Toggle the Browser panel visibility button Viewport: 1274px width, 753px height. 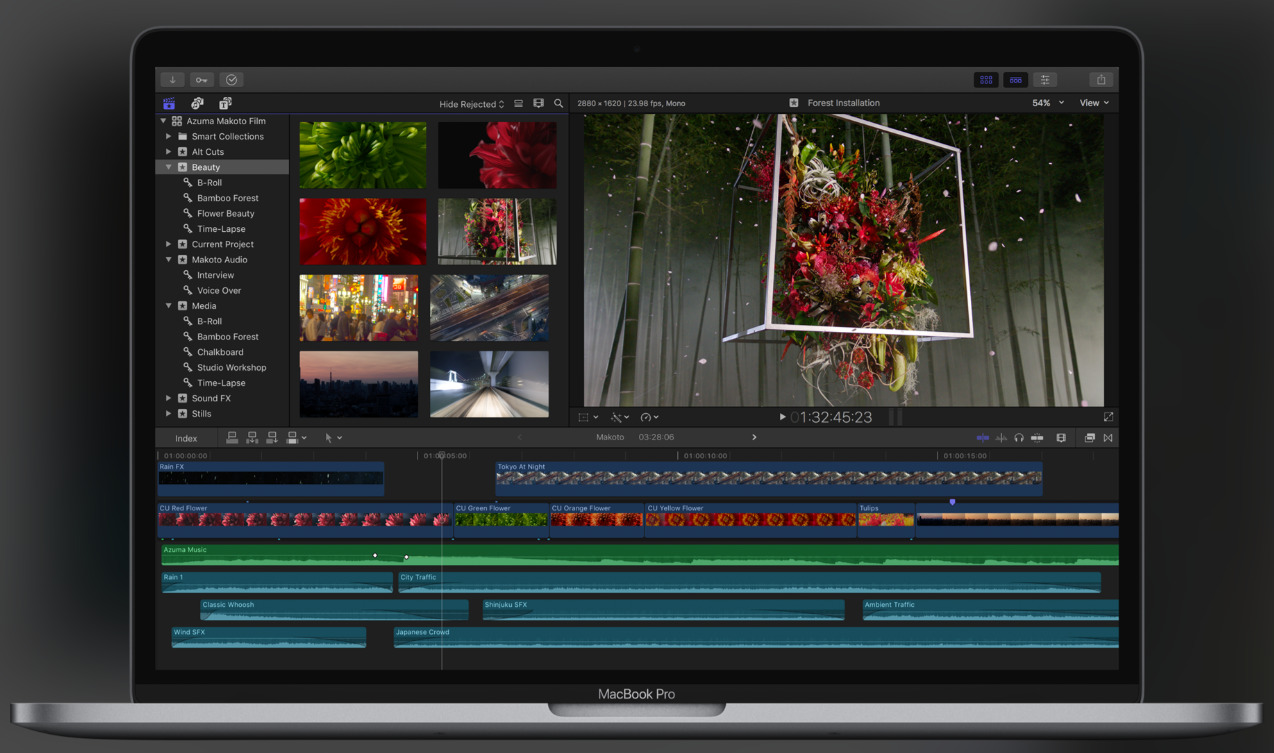[x=986, y=80]
